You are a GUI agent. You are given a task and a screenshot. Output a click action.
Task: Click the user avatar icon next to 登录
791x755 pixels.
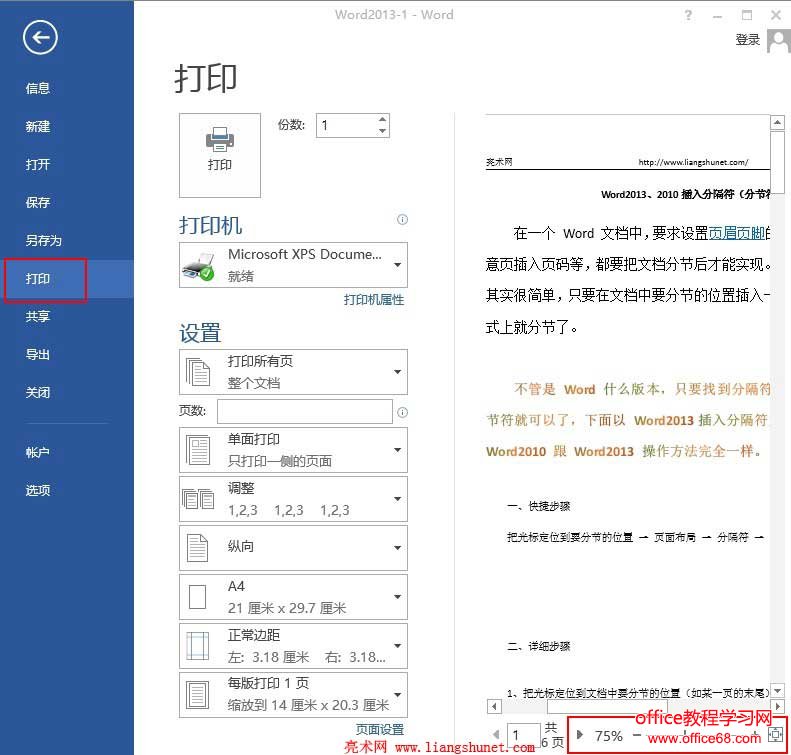coord(778,40)
